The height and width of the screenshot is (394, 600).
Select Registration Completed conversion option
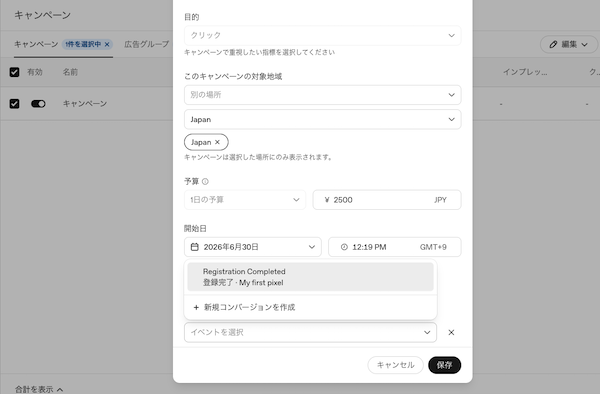tap(310, 277)
